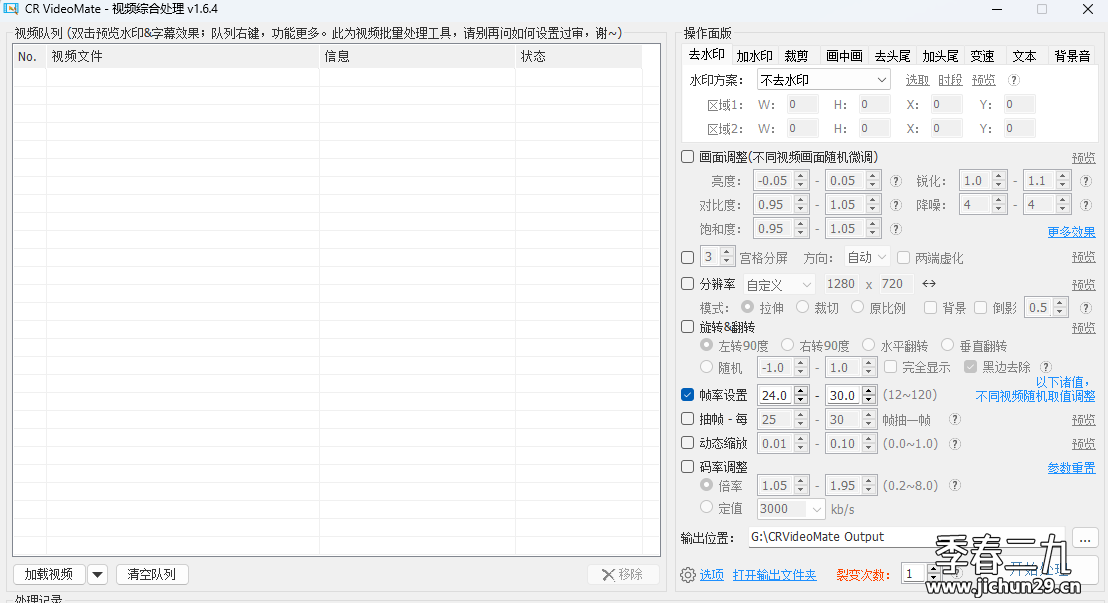Click the 打开输出文件夹 link
This screenshot has width=1108, height=603.
pyautogui.click(x=774, y=575)
